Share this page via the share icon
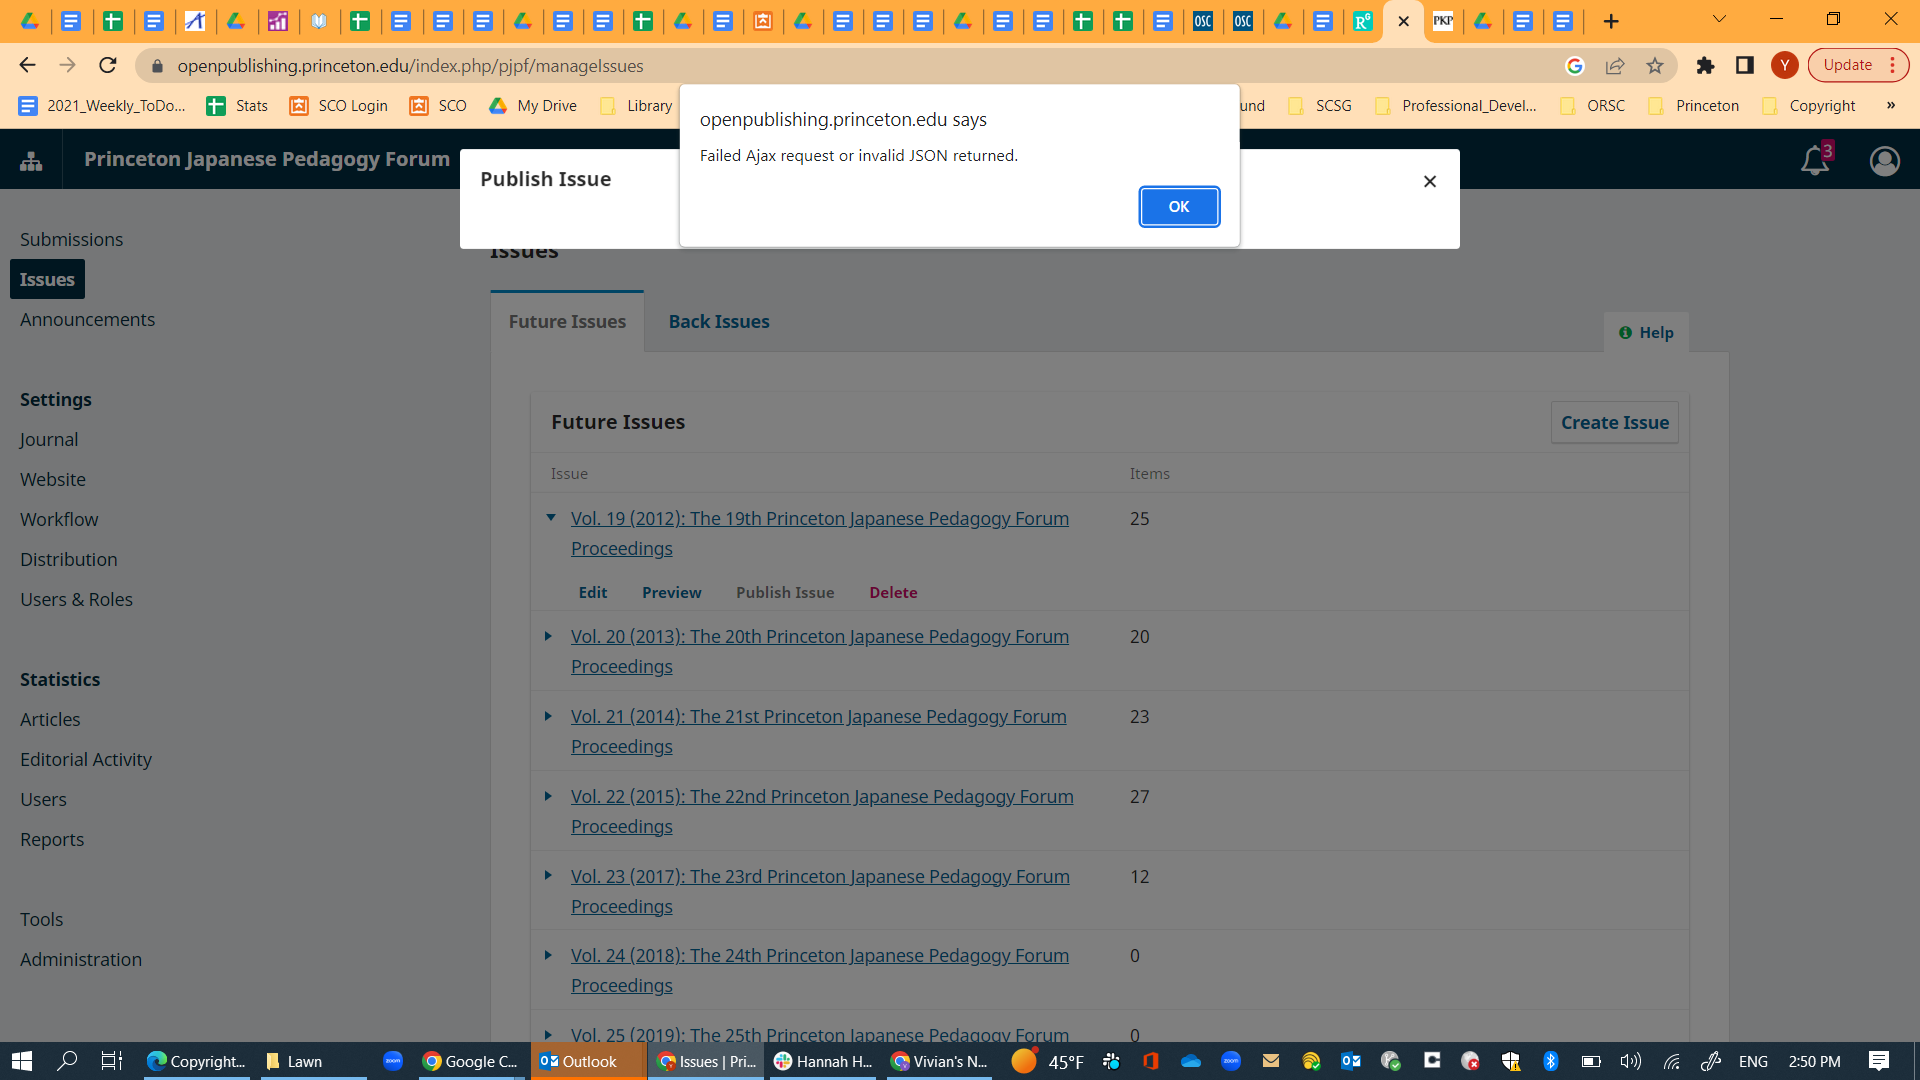This screenshot has height=1080, width=1920. pos(1615,65)
